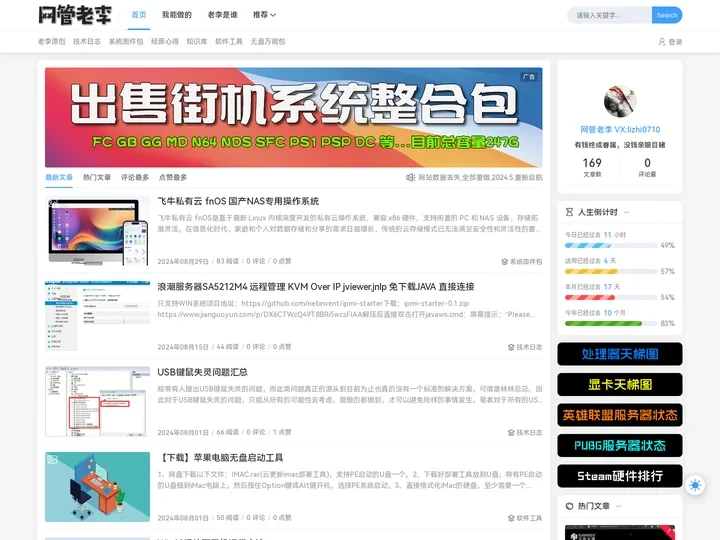Open the 系统固件包 category in sub-navigation
This screenshot has height=540, width=720.
(126, 41)
